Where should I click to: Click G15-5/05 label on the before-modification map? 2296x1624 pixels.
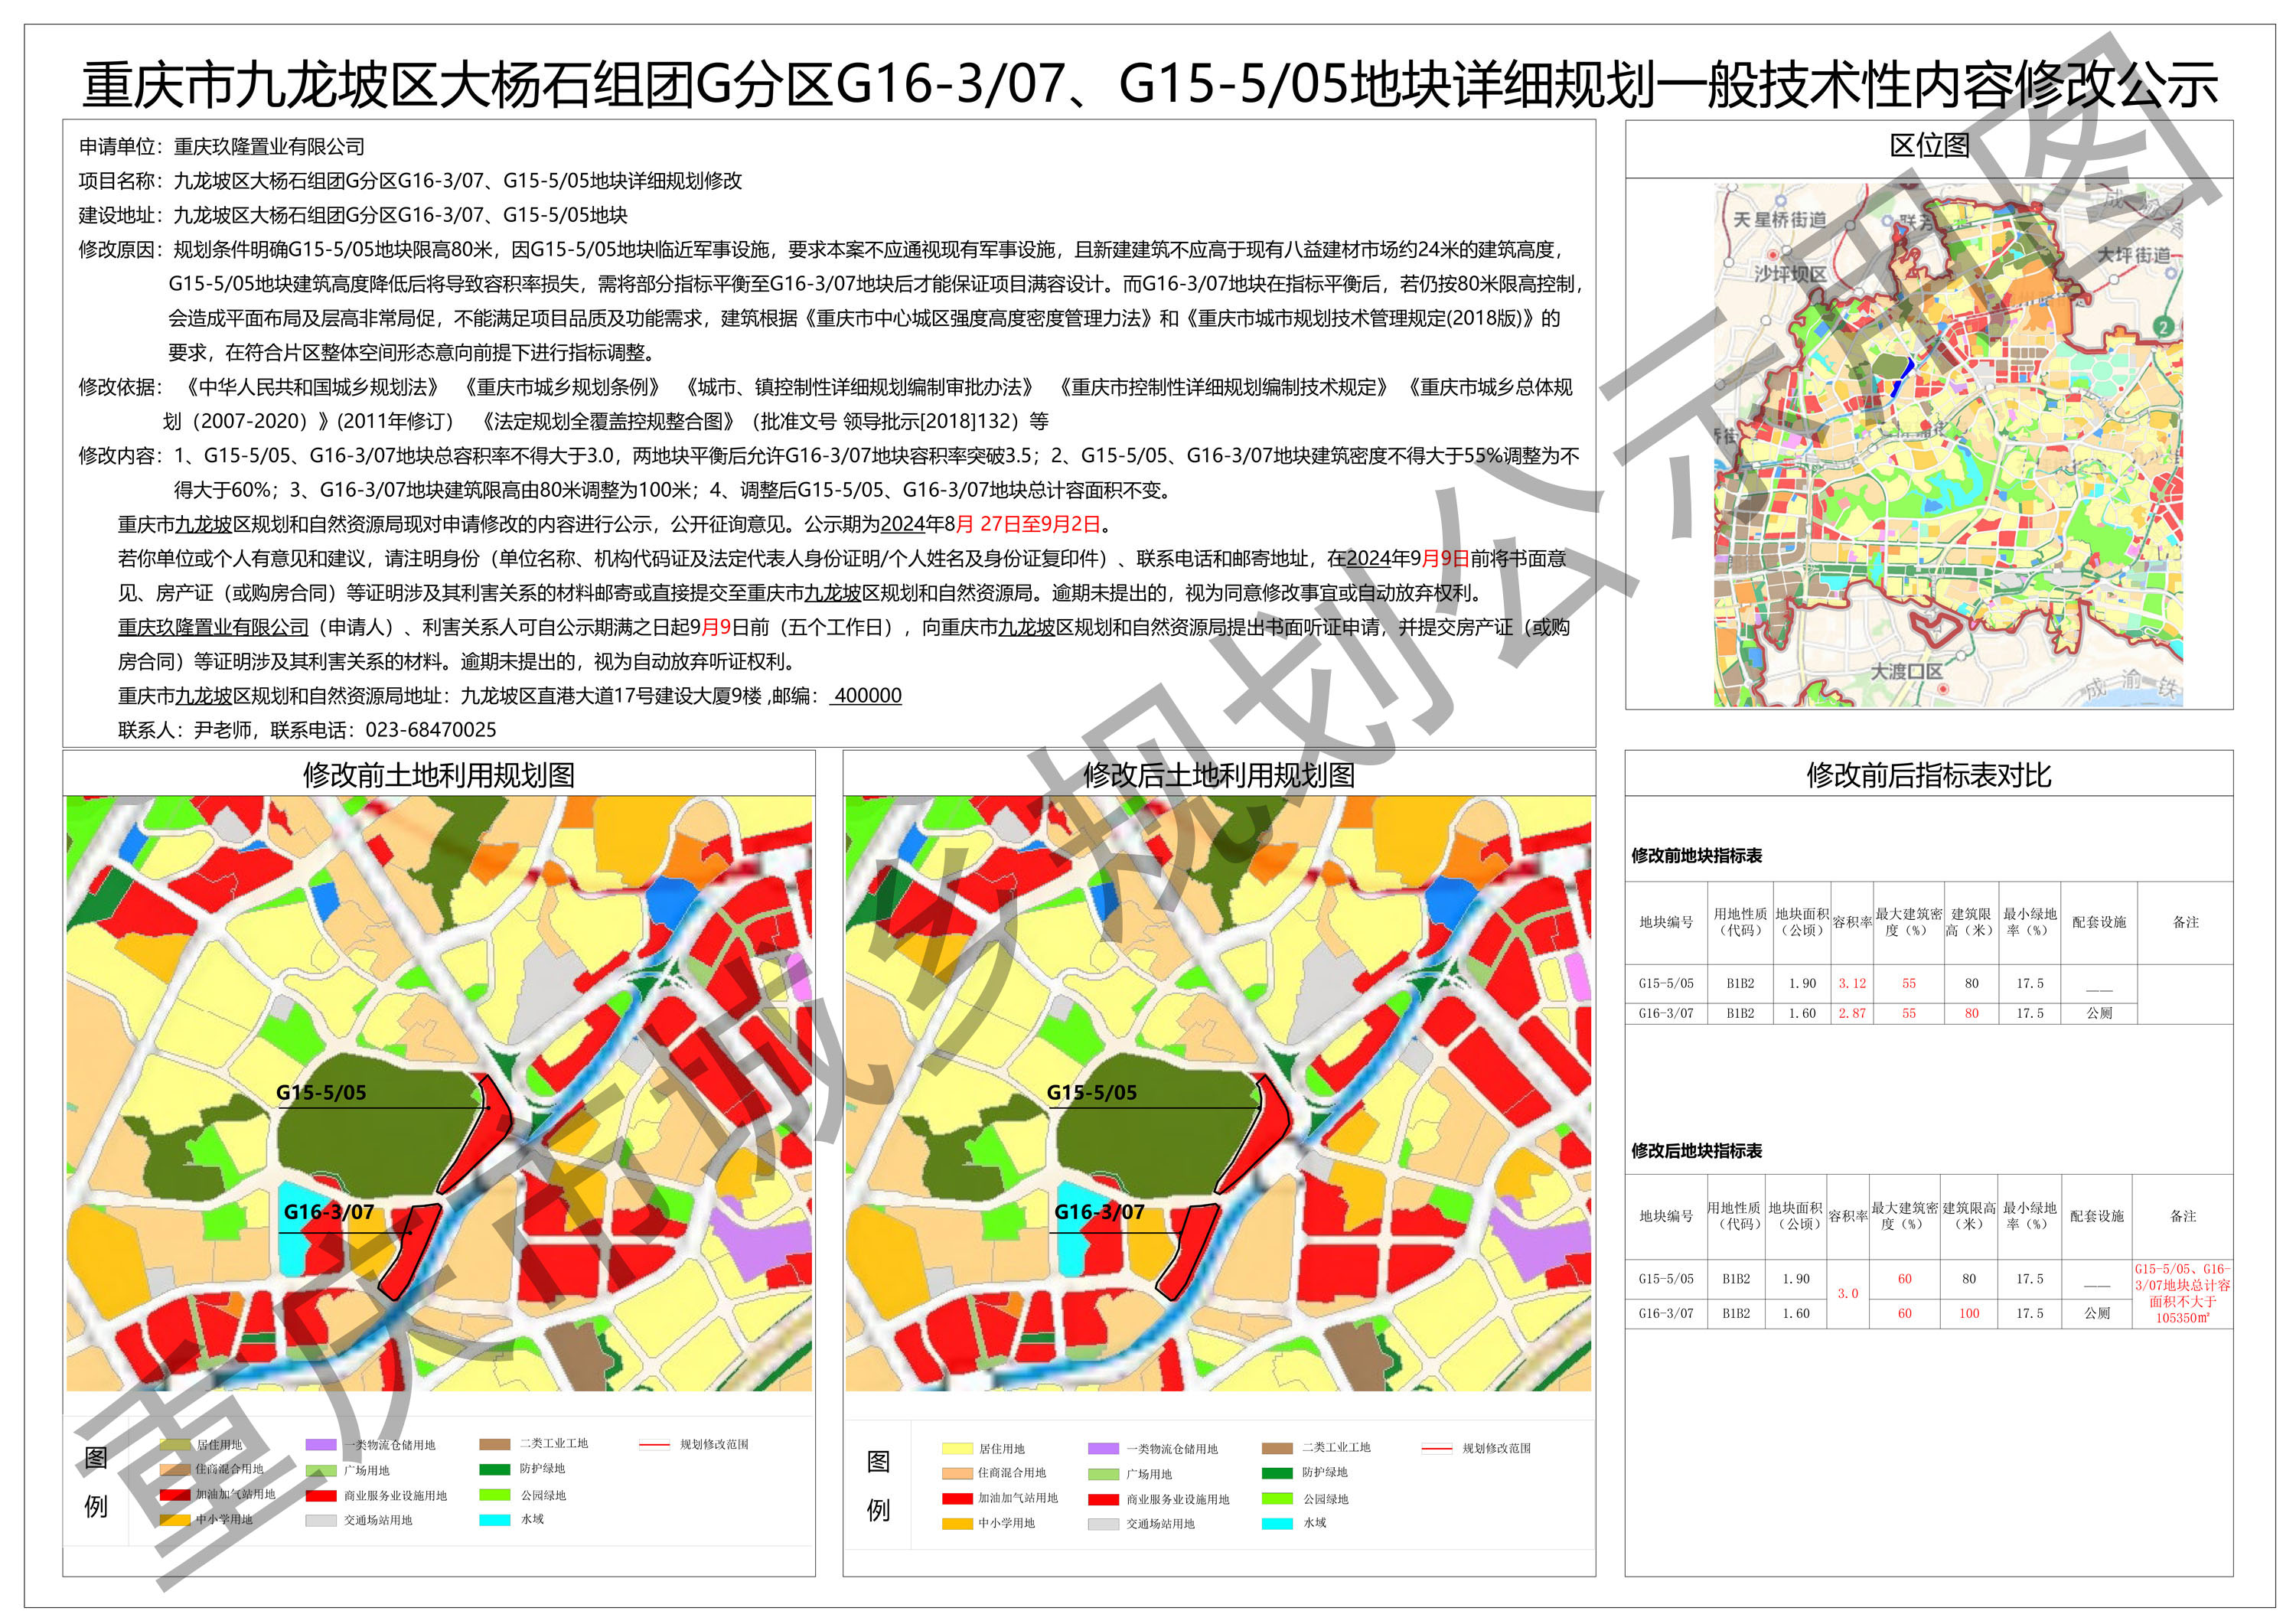(321, 1092)
